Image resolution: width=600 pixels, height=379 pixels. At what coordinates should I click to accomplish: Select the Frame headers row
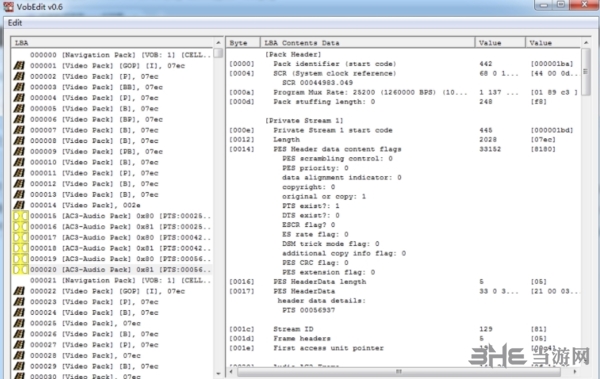pos(404,338)
